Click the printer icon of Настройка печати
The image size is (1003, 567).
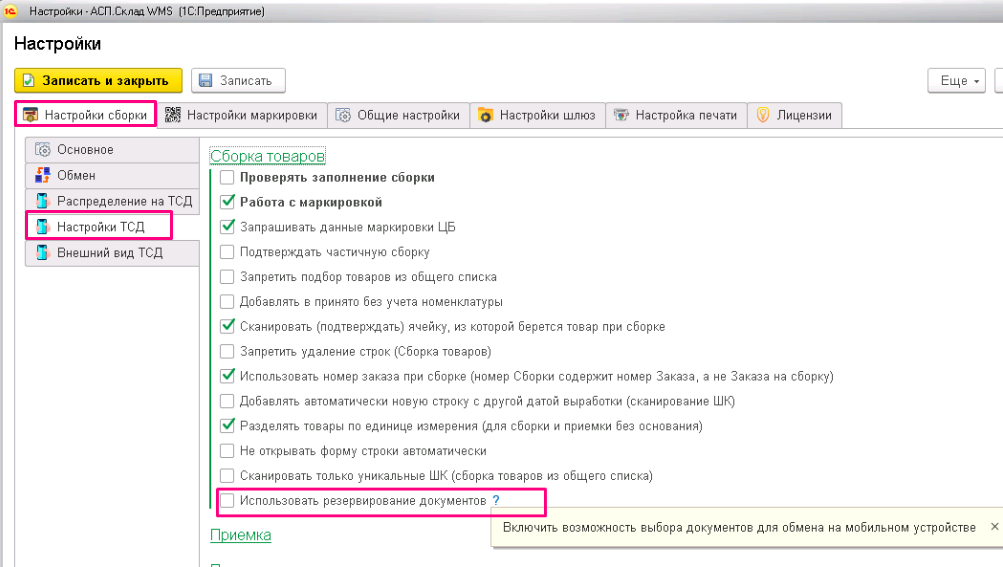click(621, 115)
